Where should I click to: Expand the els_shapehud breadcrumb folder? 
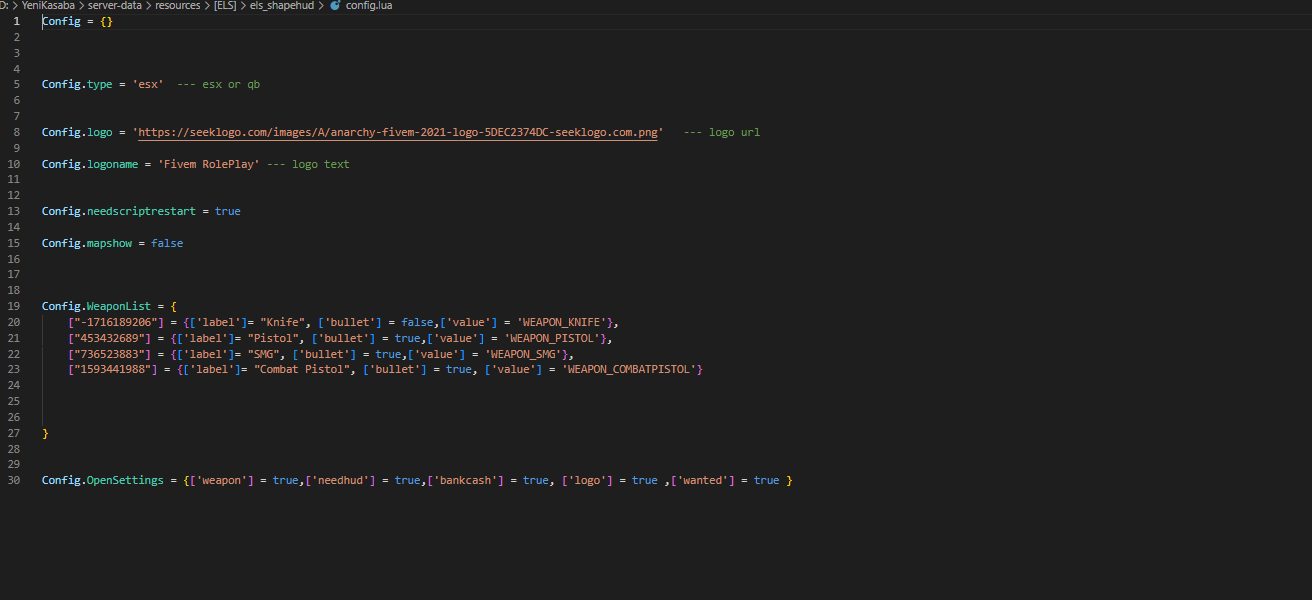point(284,6)
